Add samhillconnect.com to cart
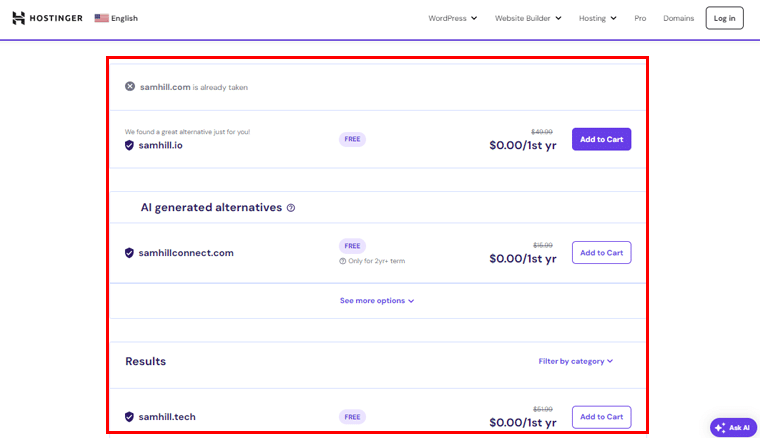 [602, 252]
